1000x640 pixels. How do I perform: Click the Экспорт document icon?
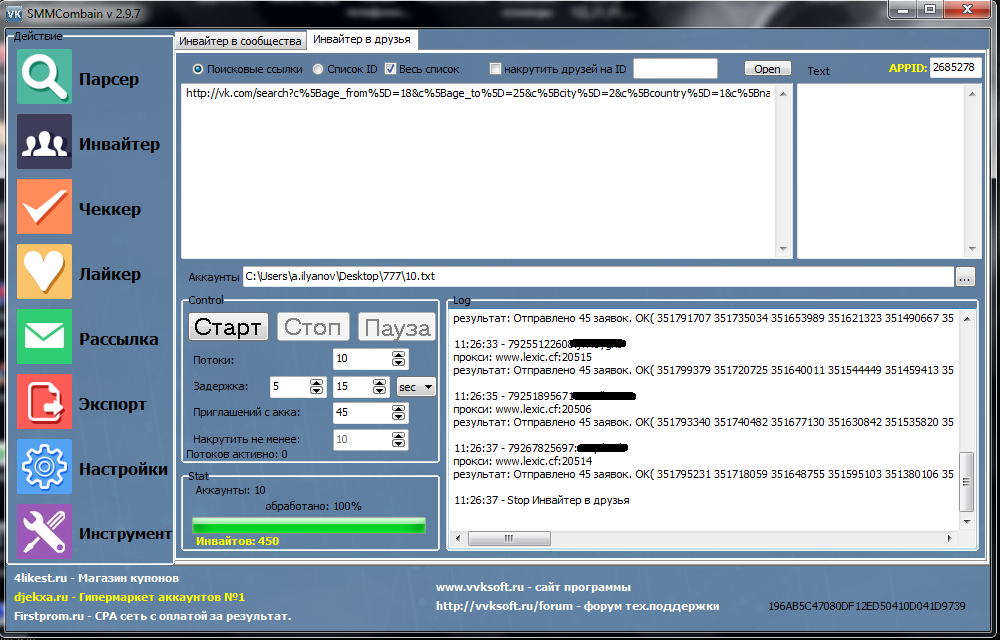[x=44, y=403]
